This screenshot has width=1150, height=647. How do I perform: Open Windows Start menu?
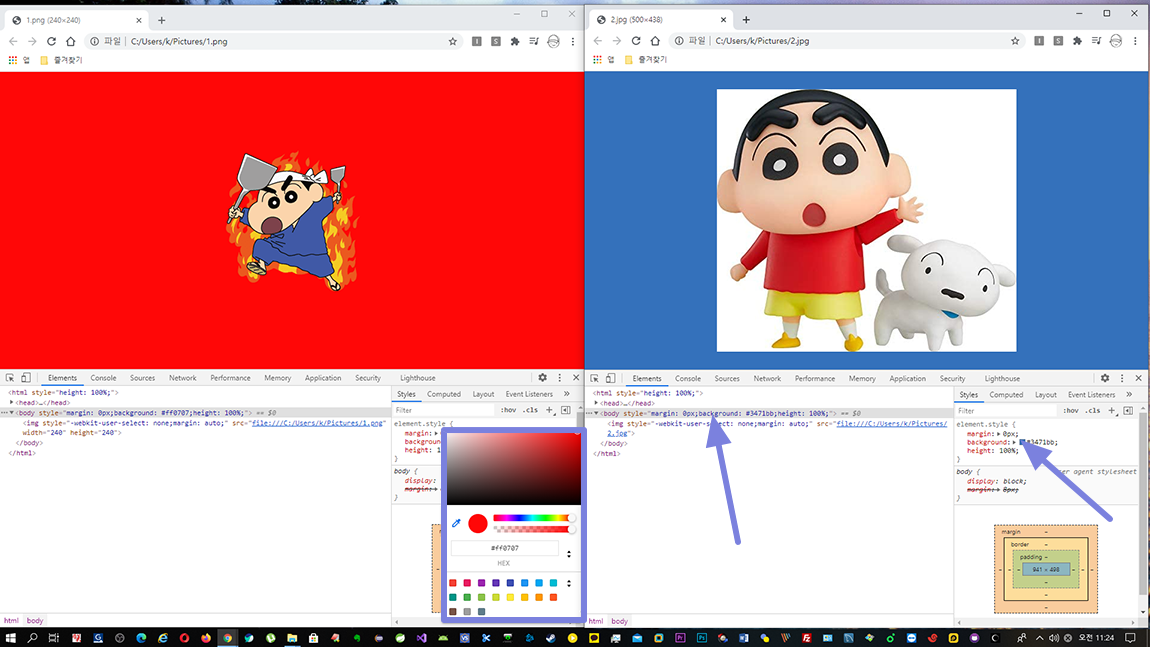click(x=10, y=638)
